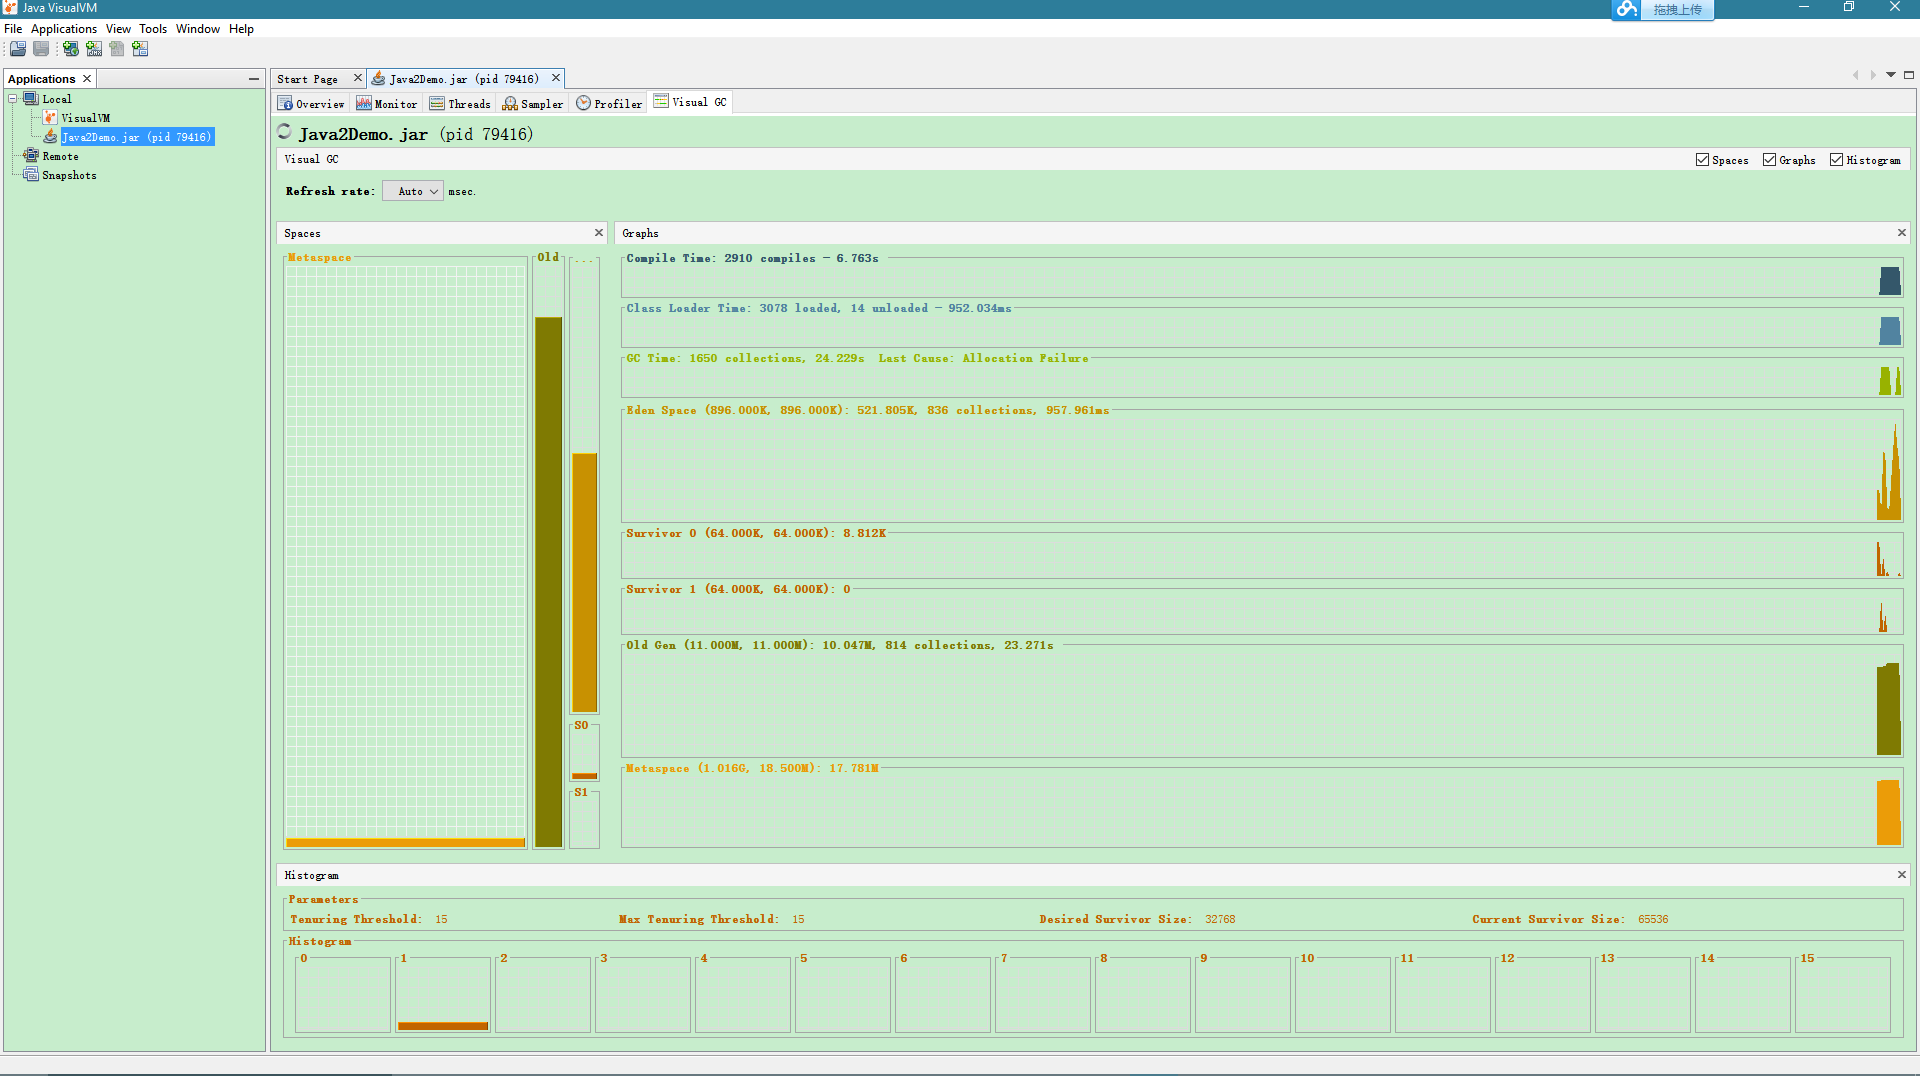Switch to the Threads tab
Viewport: 1920px width, 1076px height.
point(460,104)
